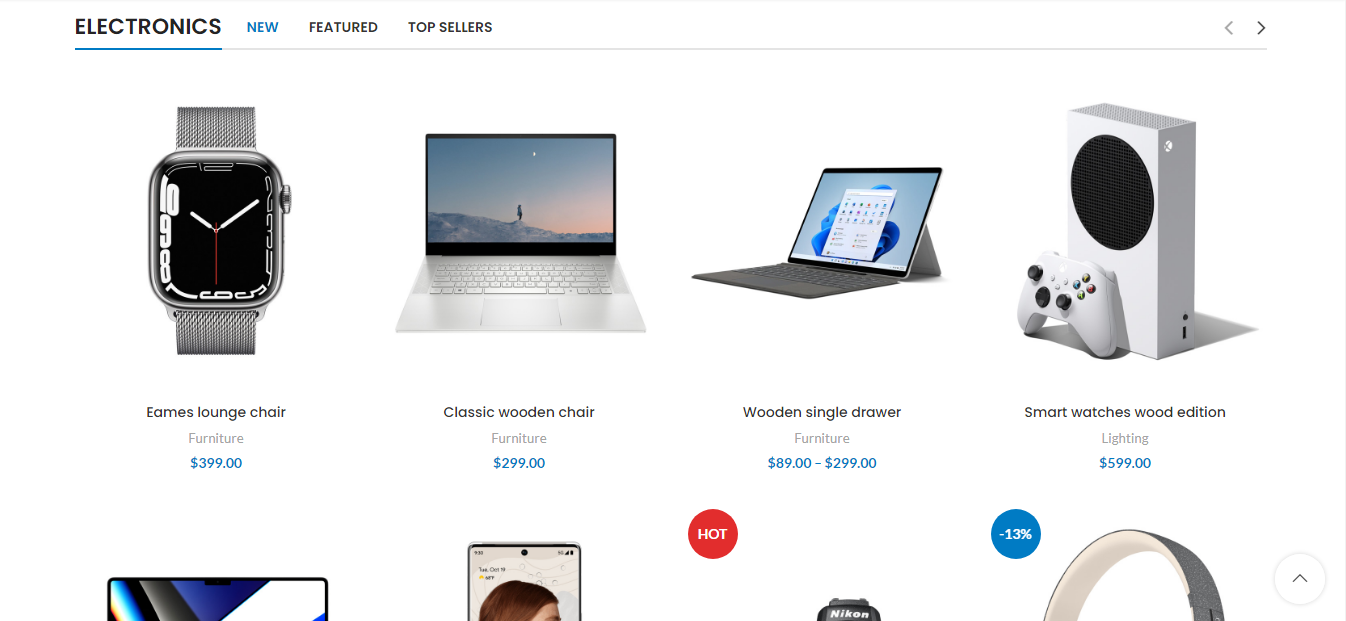This screenshot has width=1346, height=621.
Task: Select the silver laptop product image
Action: tap(519, 232)
